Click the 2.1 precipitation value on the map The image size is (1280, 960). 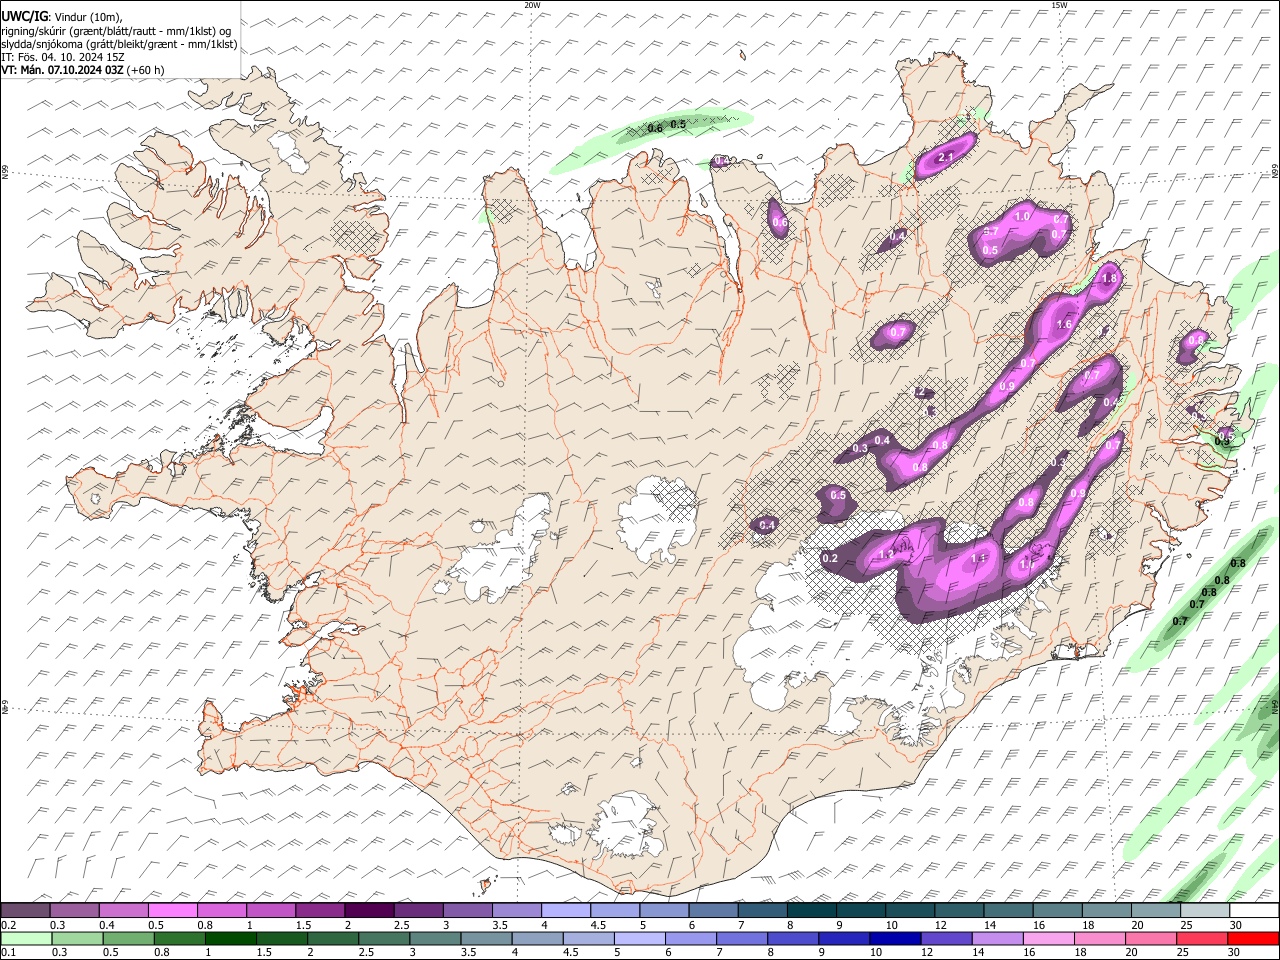click(945, 157)
